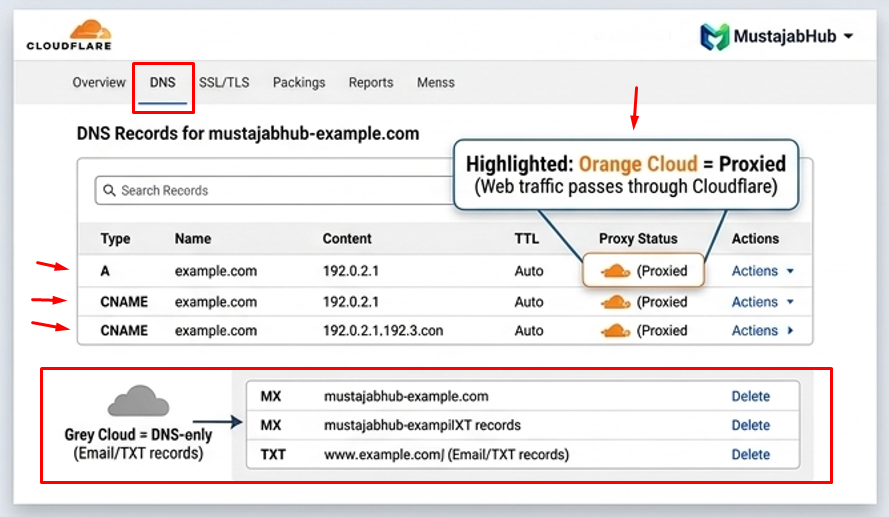Click mustajabhub-exampilXT records text
The width and height of the screenshot is (889, 517).
pyautogui.click(x=422, y=425)
